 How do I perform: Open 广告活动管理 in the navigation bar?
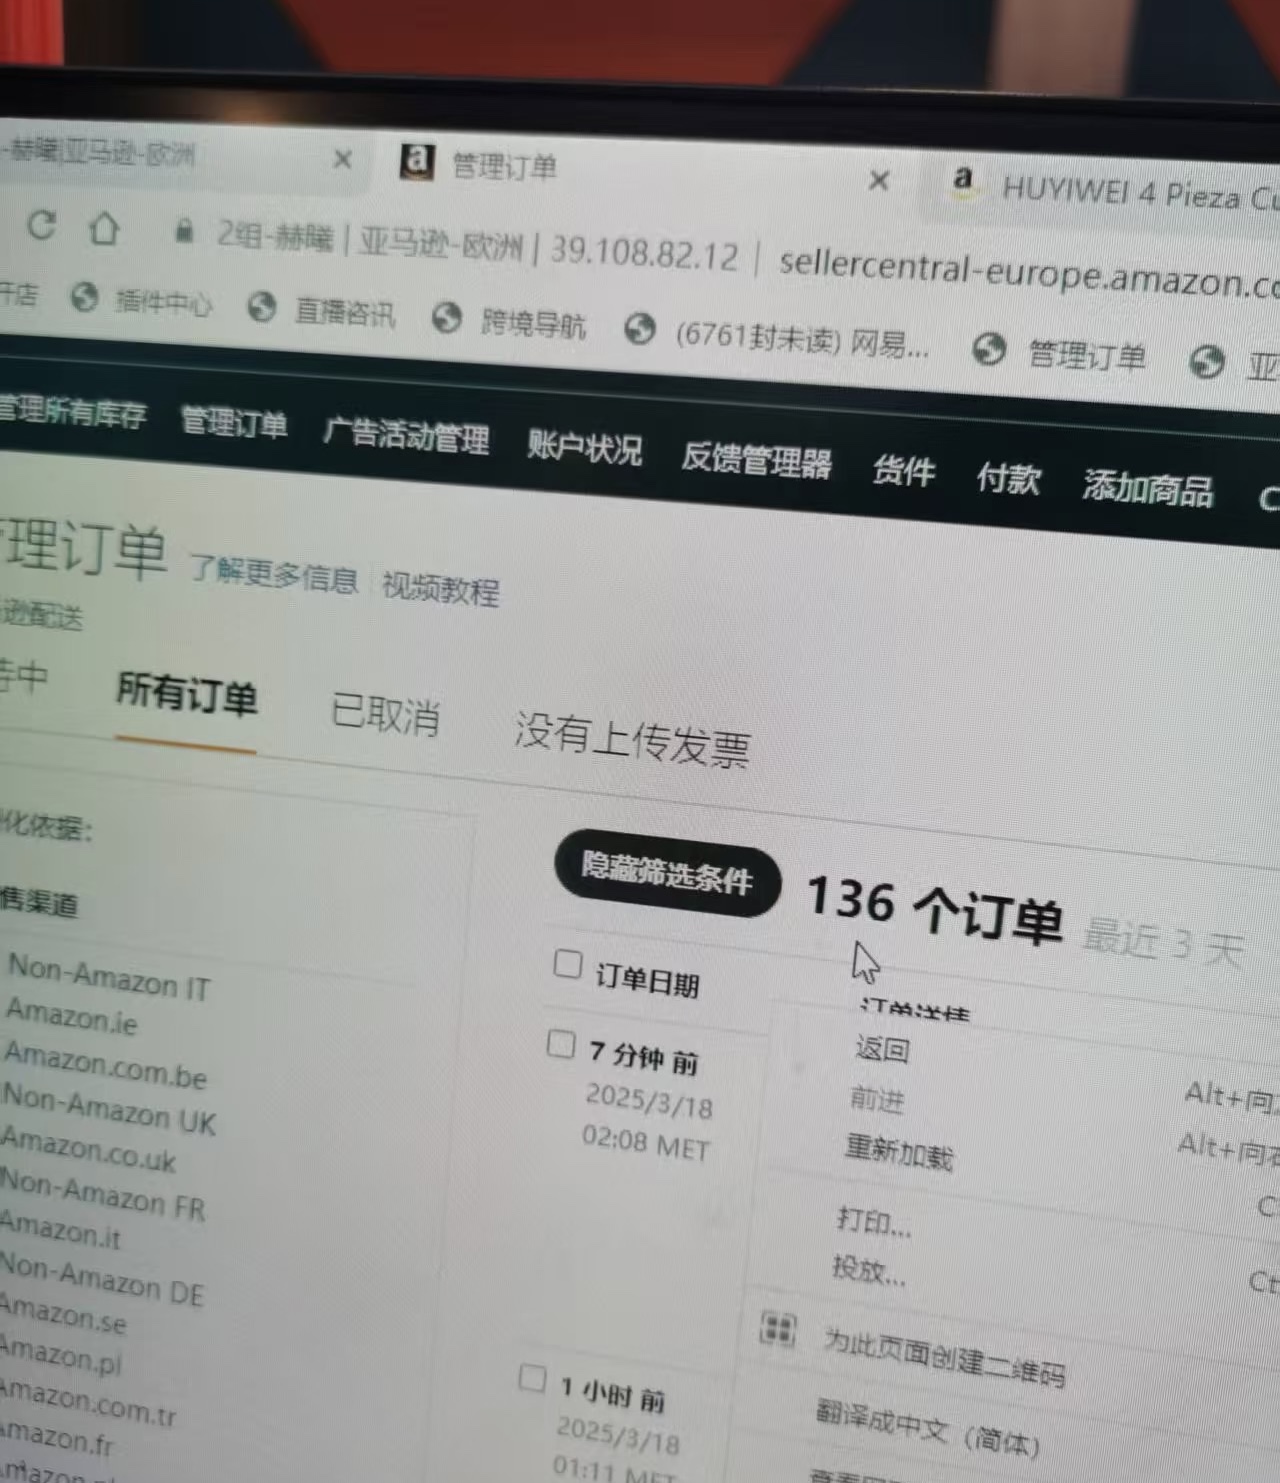pos(406,435)
